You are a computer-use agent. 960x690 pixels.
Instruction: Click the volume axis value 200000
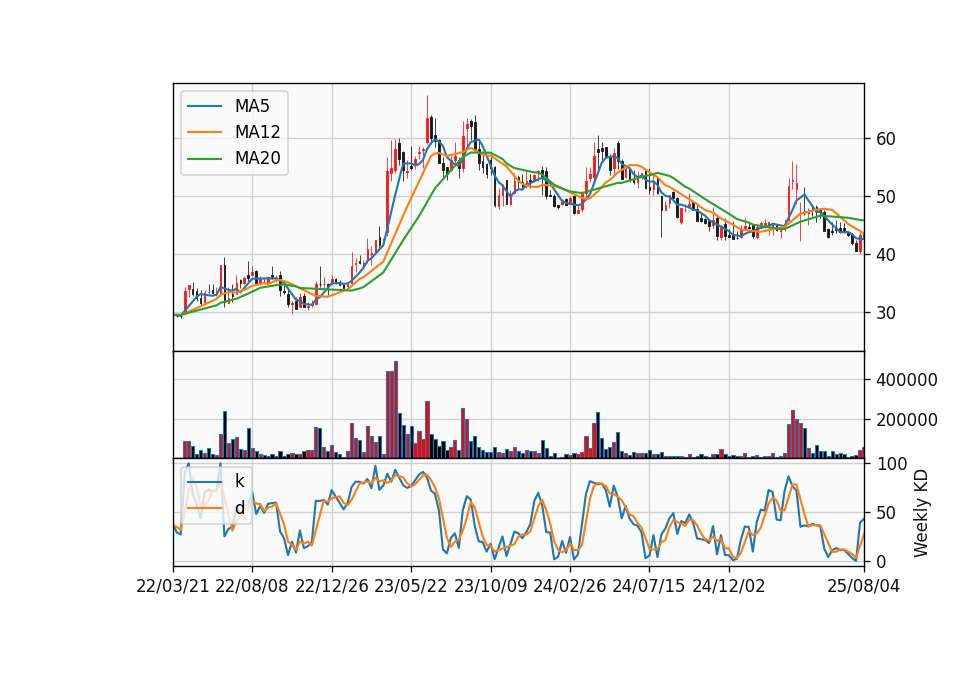(907, 420)
